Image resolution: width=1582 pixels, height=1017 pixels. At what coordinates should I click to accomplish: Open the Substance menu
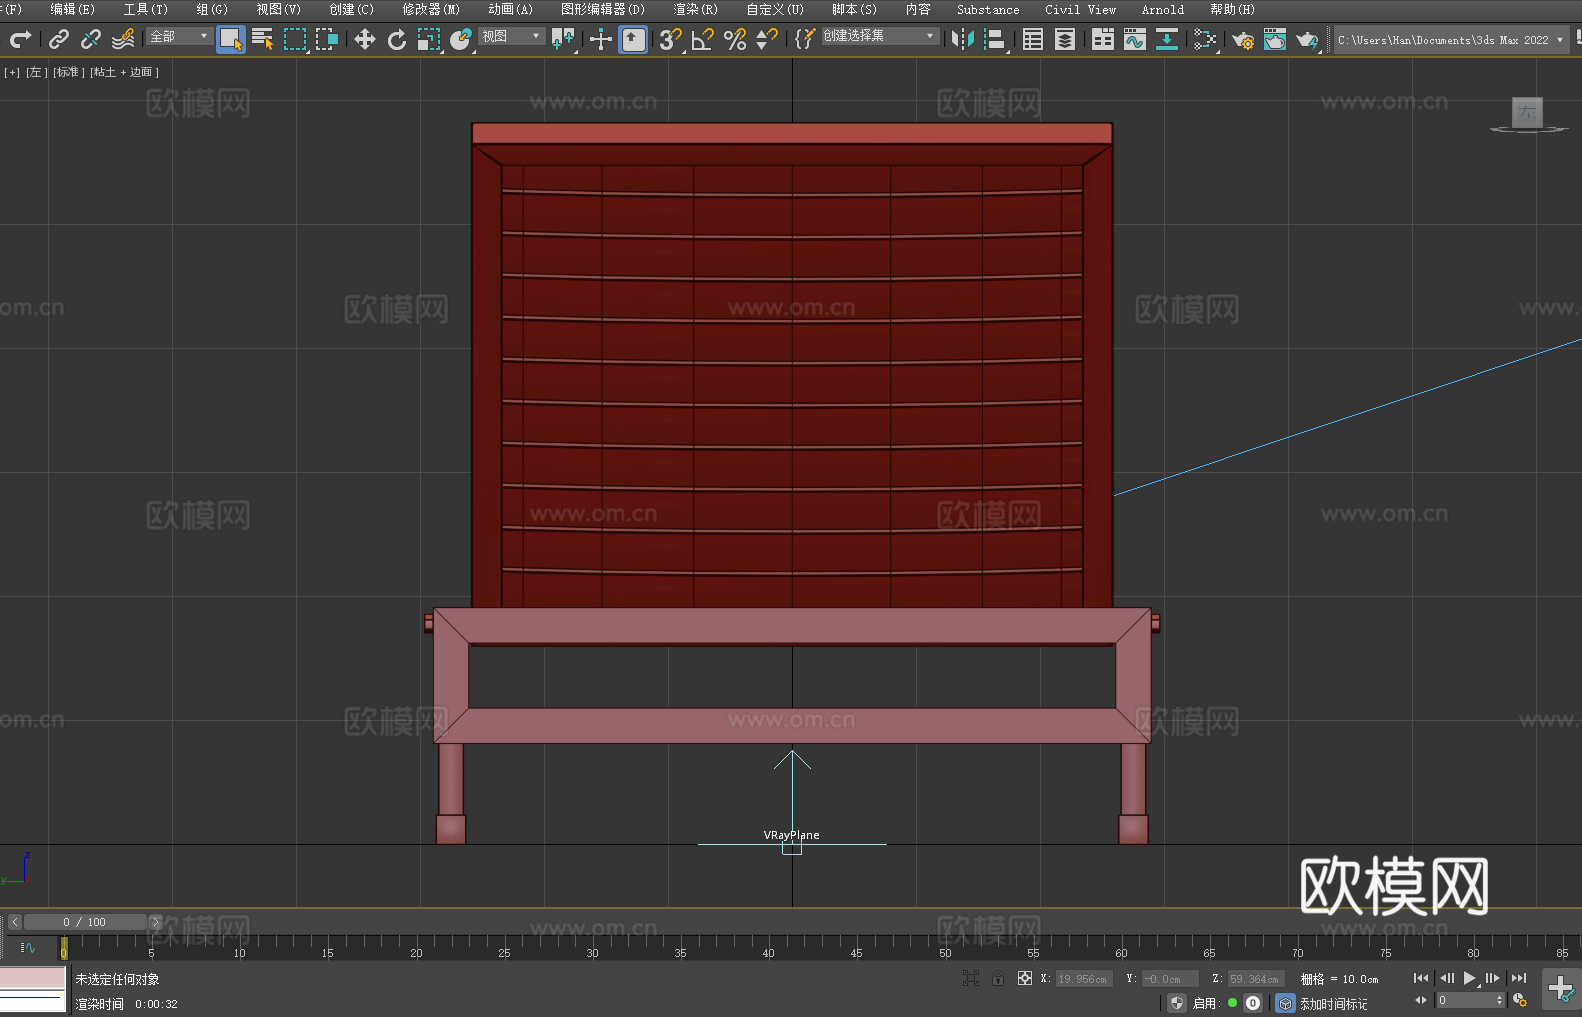pyautogui.click(x=988, y=9)
